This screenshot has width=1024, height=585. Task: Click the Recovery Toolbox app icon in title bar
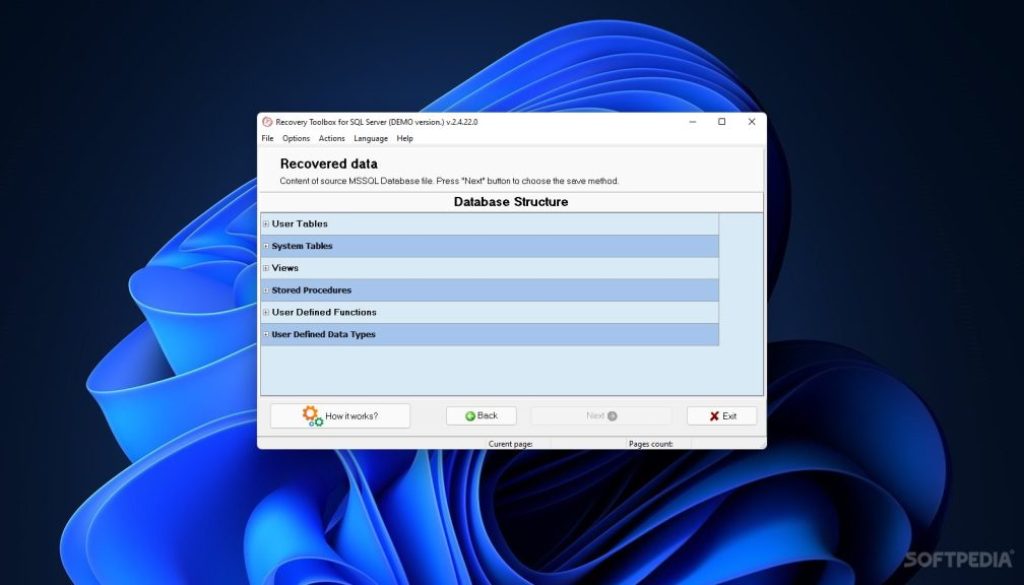coord(267,122)
